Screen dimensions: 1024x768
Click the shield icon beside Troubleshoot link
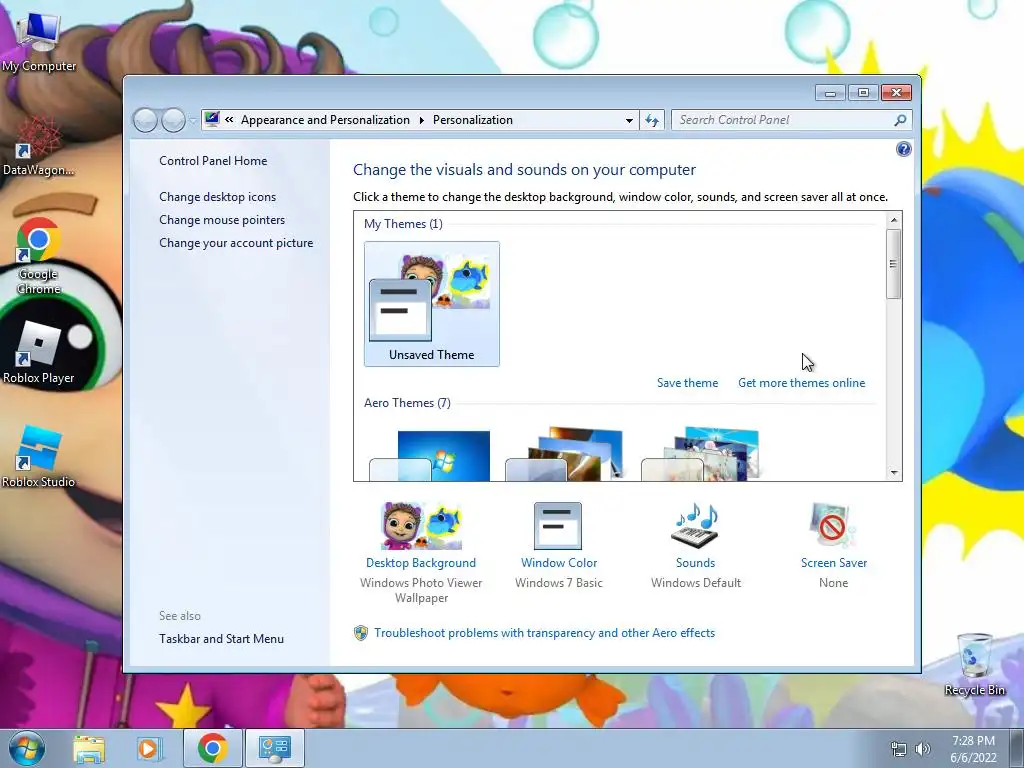click(x=360, y=633)
